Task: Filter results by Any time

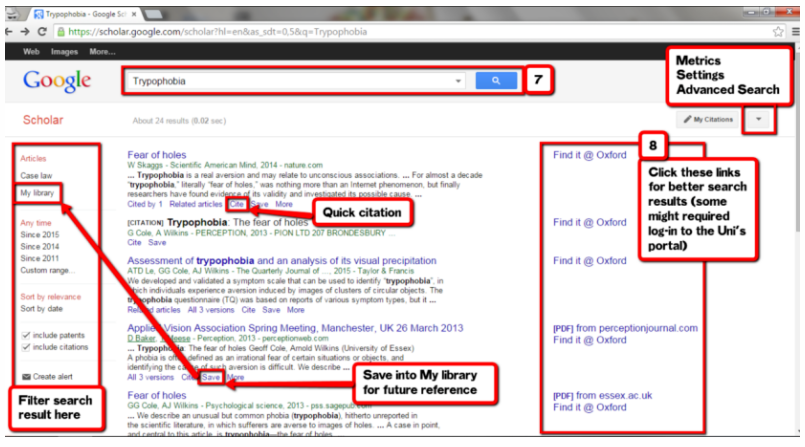Action: pyautogui.click(x=36, y=223)
